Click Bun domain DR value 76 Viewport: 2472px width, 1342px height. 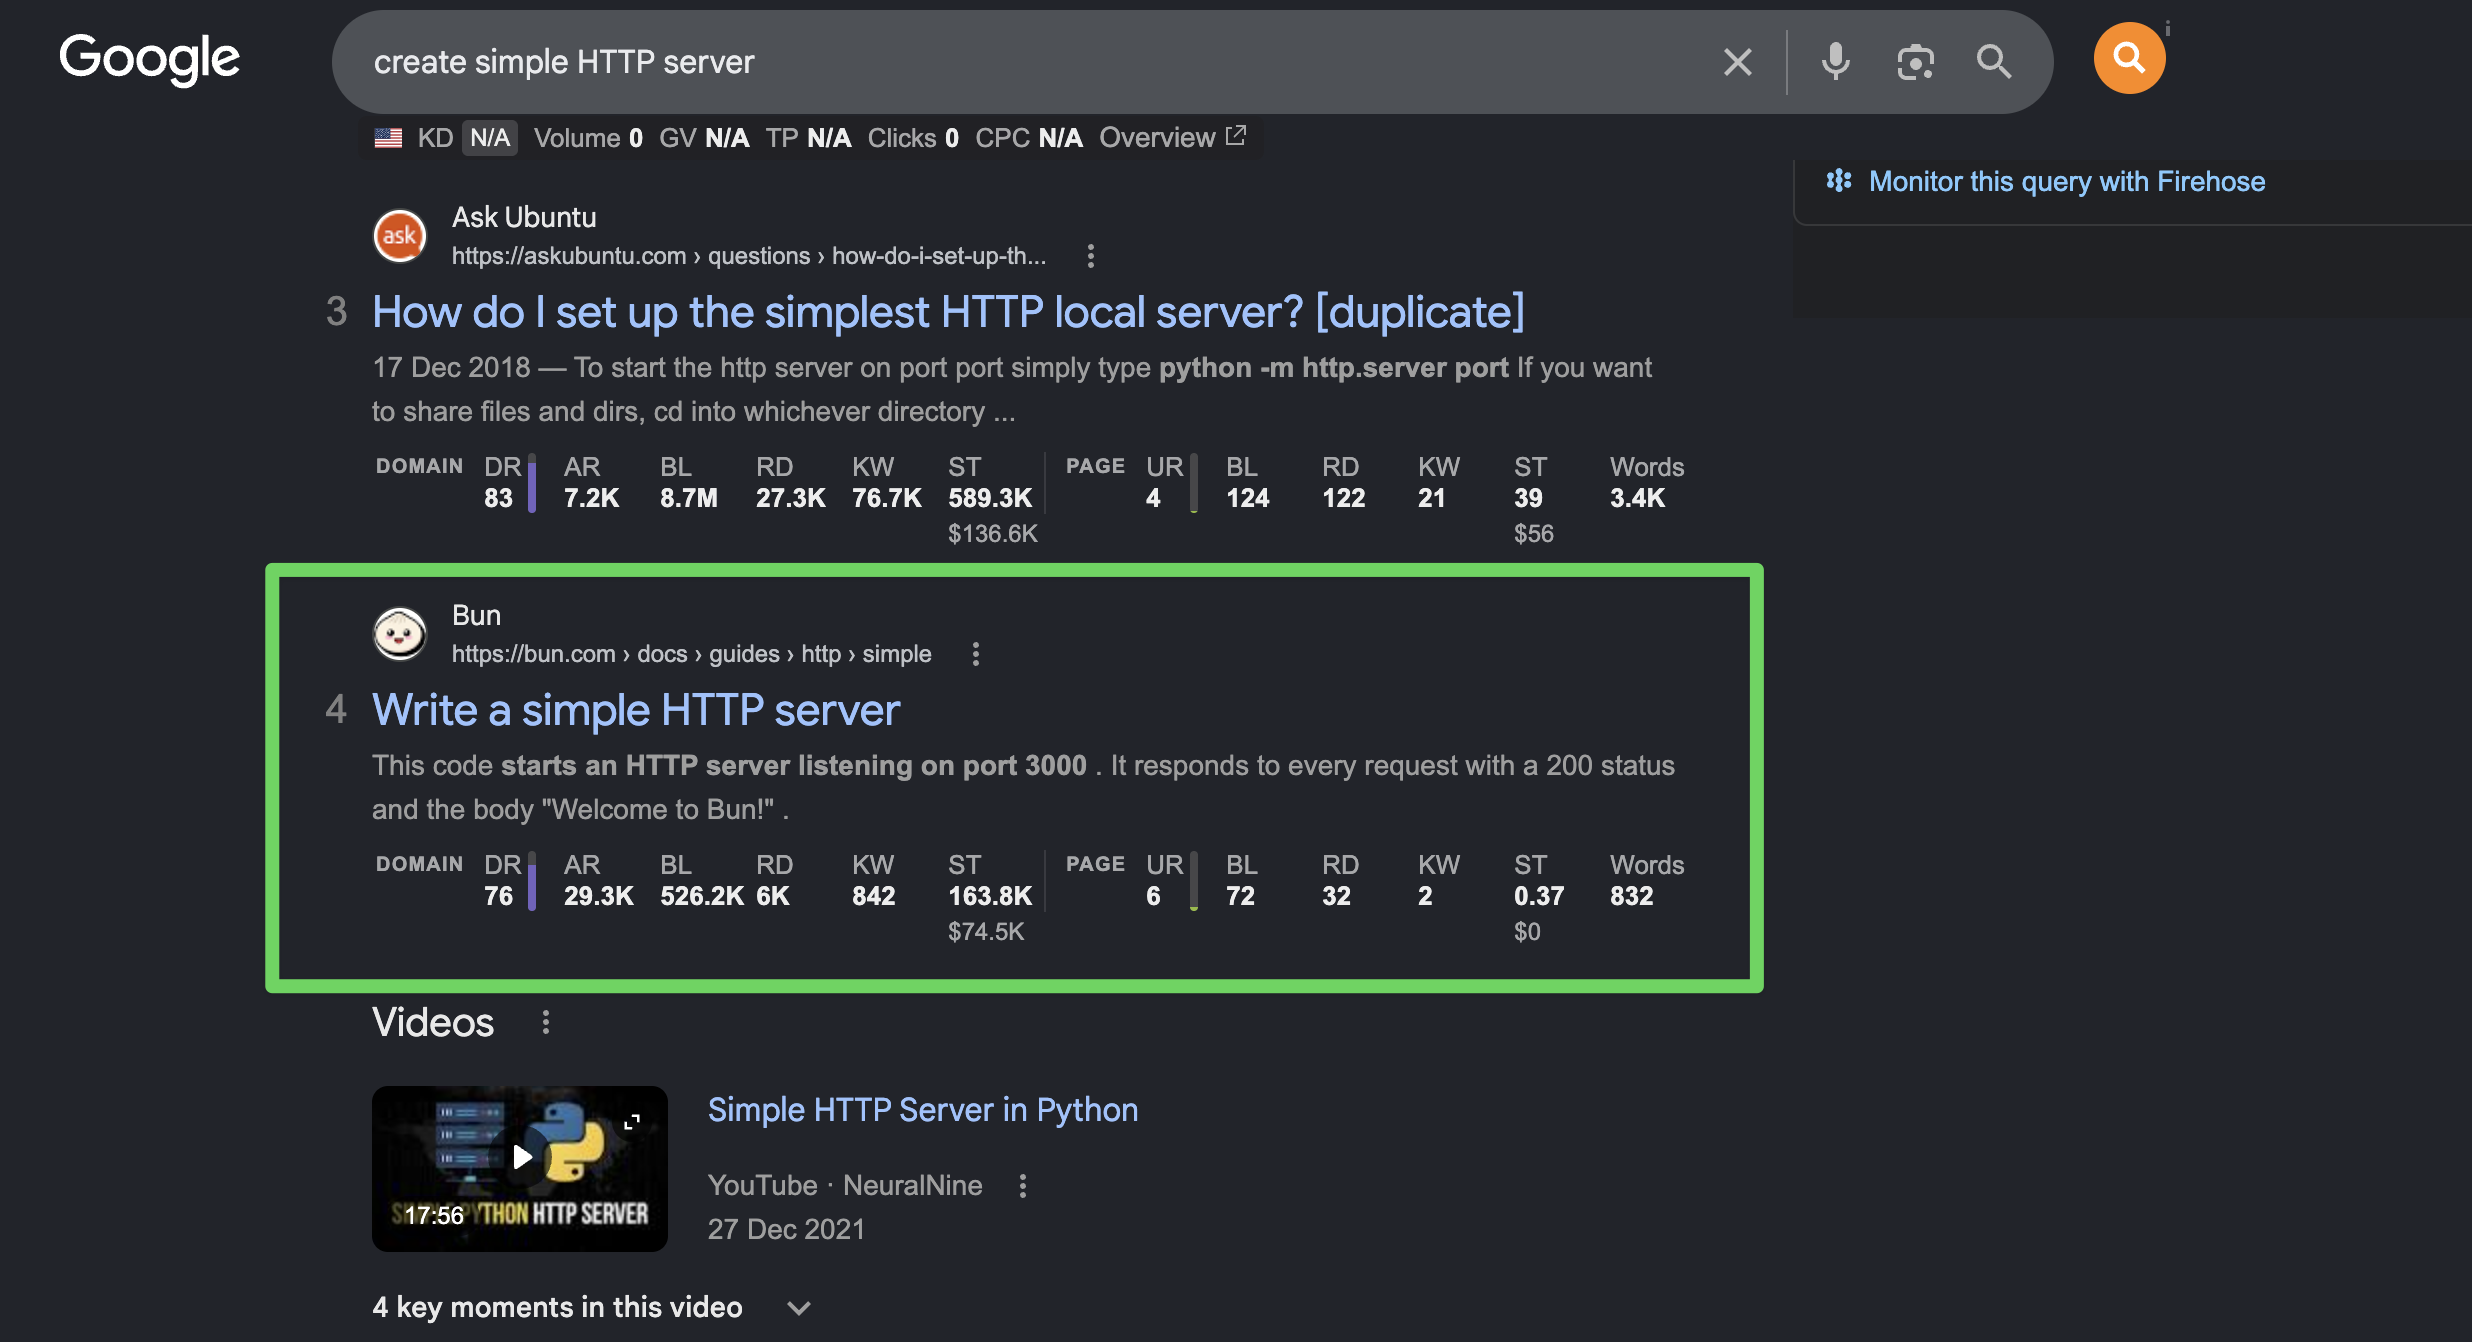point(498,896)
